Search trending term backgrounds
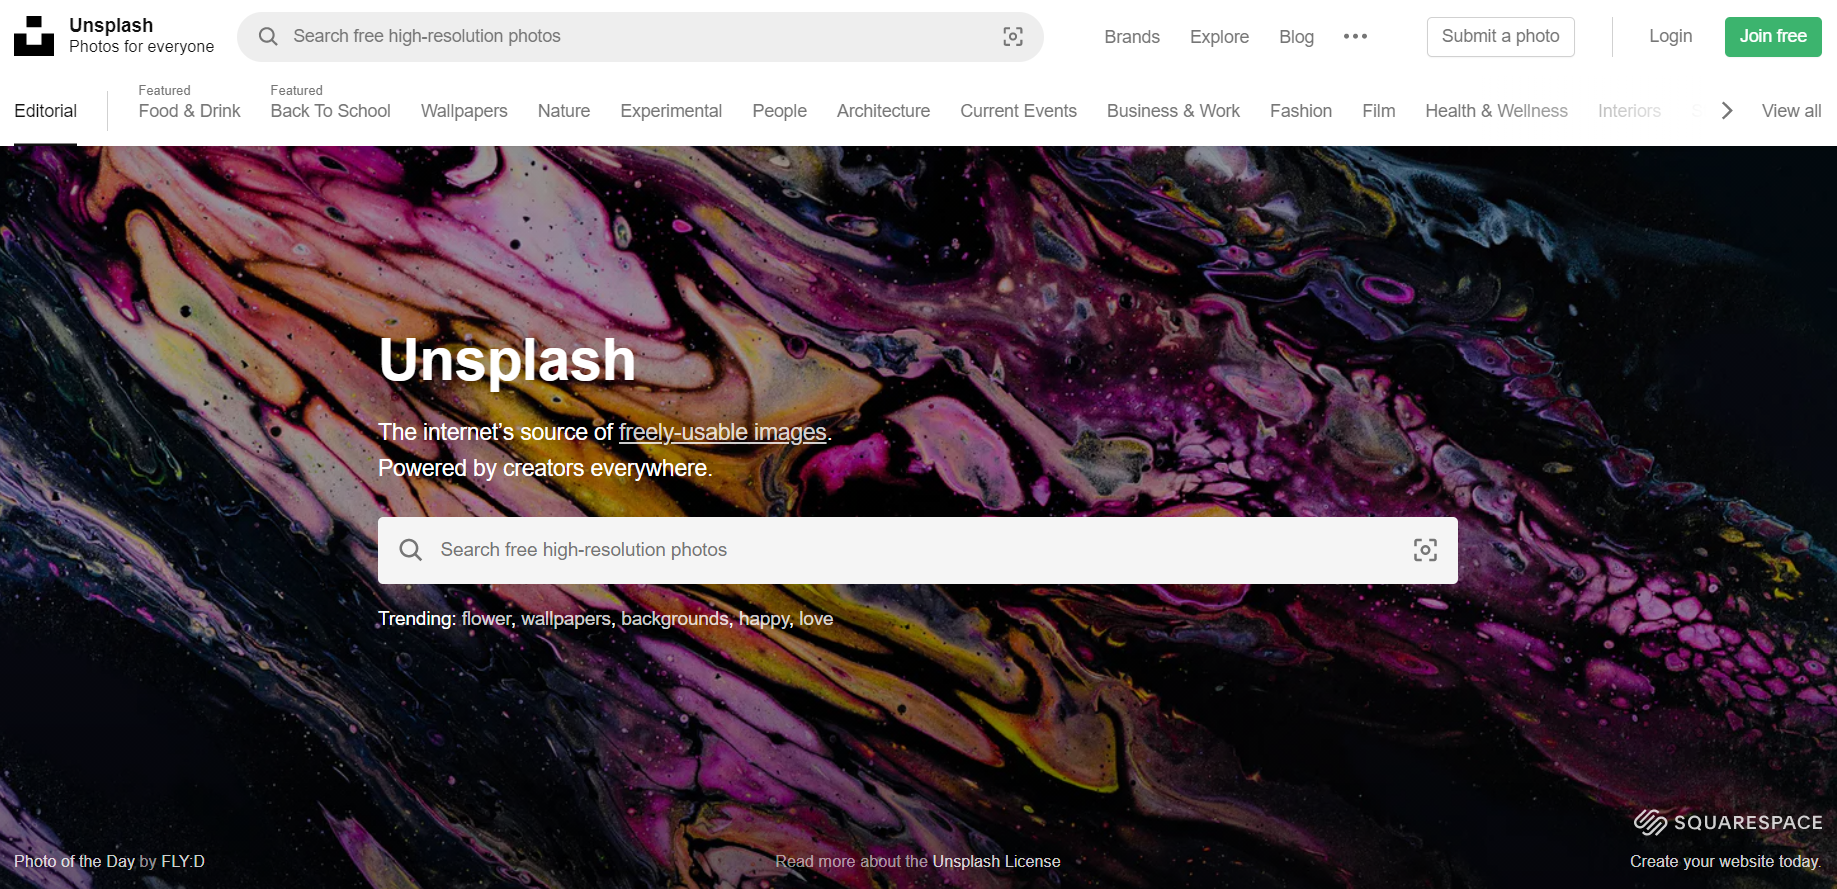 tap(675, 619)
